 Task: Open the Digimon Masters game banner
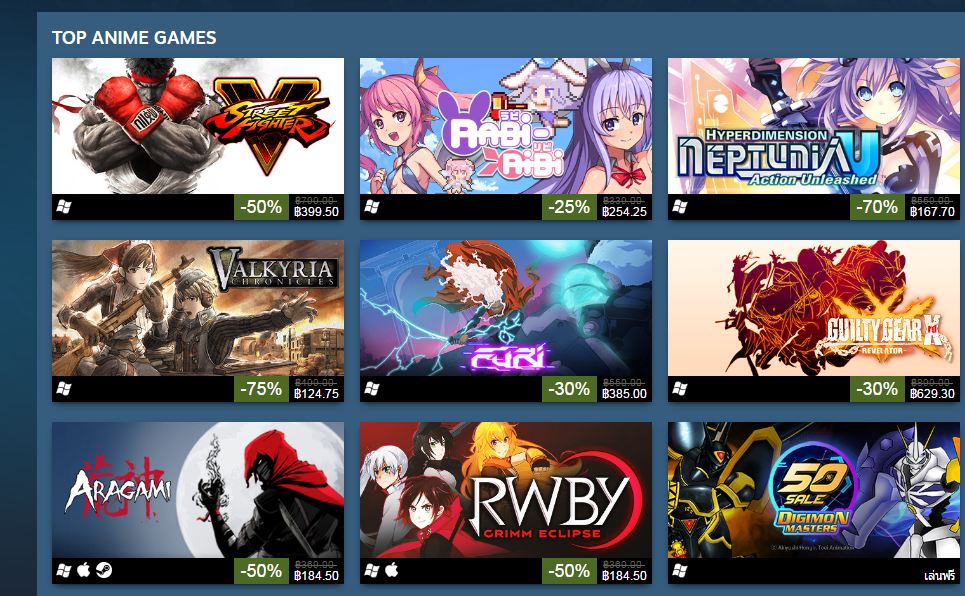[x=814, y=490]
